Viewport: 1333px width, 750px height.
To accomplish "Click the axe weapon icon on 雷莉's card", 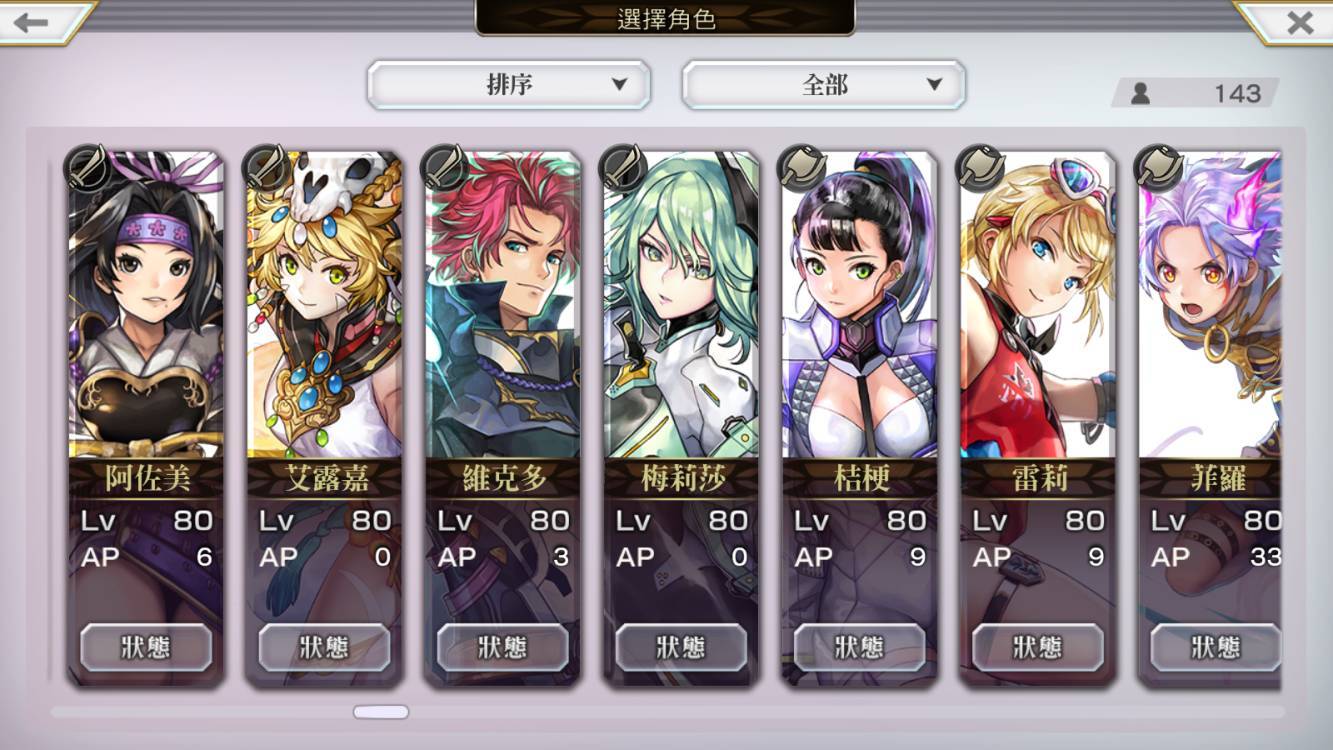I will pyautogui.click(x=980, y=168).
